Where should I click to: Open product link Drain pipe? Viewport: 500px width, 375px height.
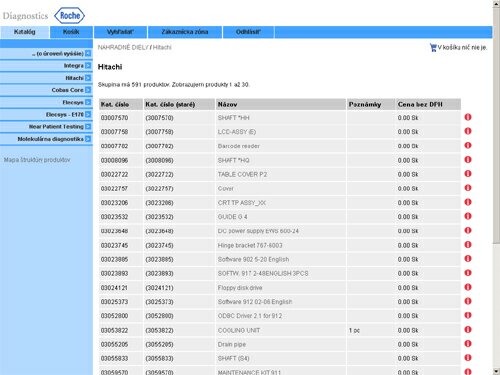click(232, 344)
